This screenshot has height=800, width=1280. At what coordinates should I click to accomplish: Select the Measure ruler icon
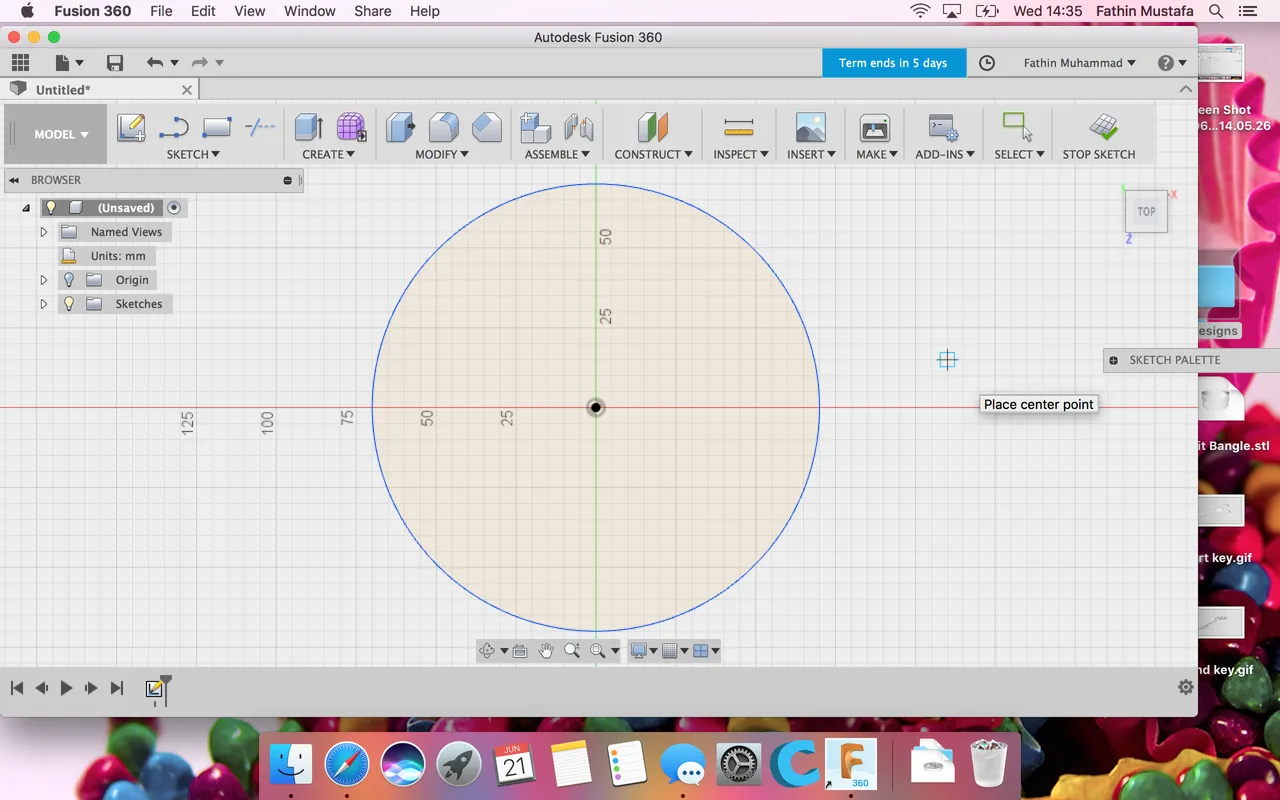pos(738,127)
